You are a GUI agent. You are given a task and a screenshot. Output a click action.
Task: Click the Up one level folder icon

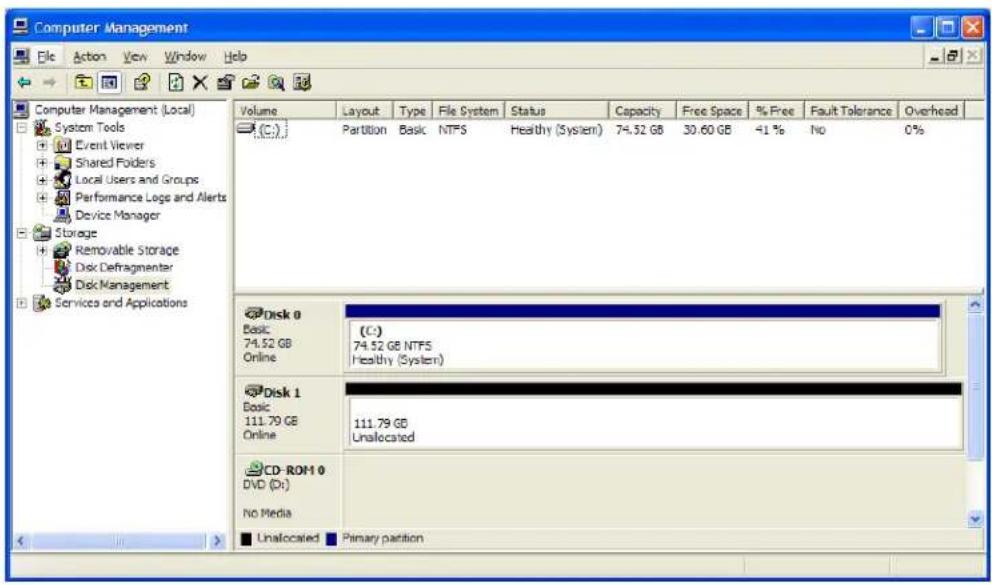(83, 82)
